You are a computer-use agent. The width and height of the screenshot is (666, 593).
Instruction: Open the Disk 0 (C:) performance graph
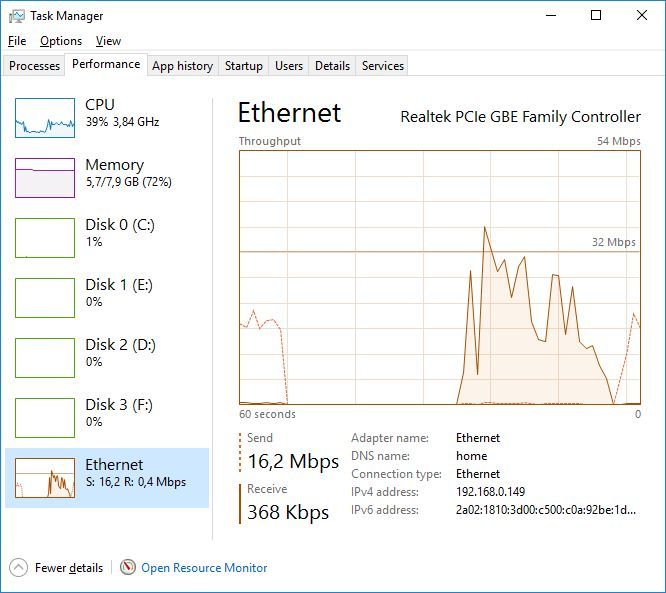(x=45, y=238)
